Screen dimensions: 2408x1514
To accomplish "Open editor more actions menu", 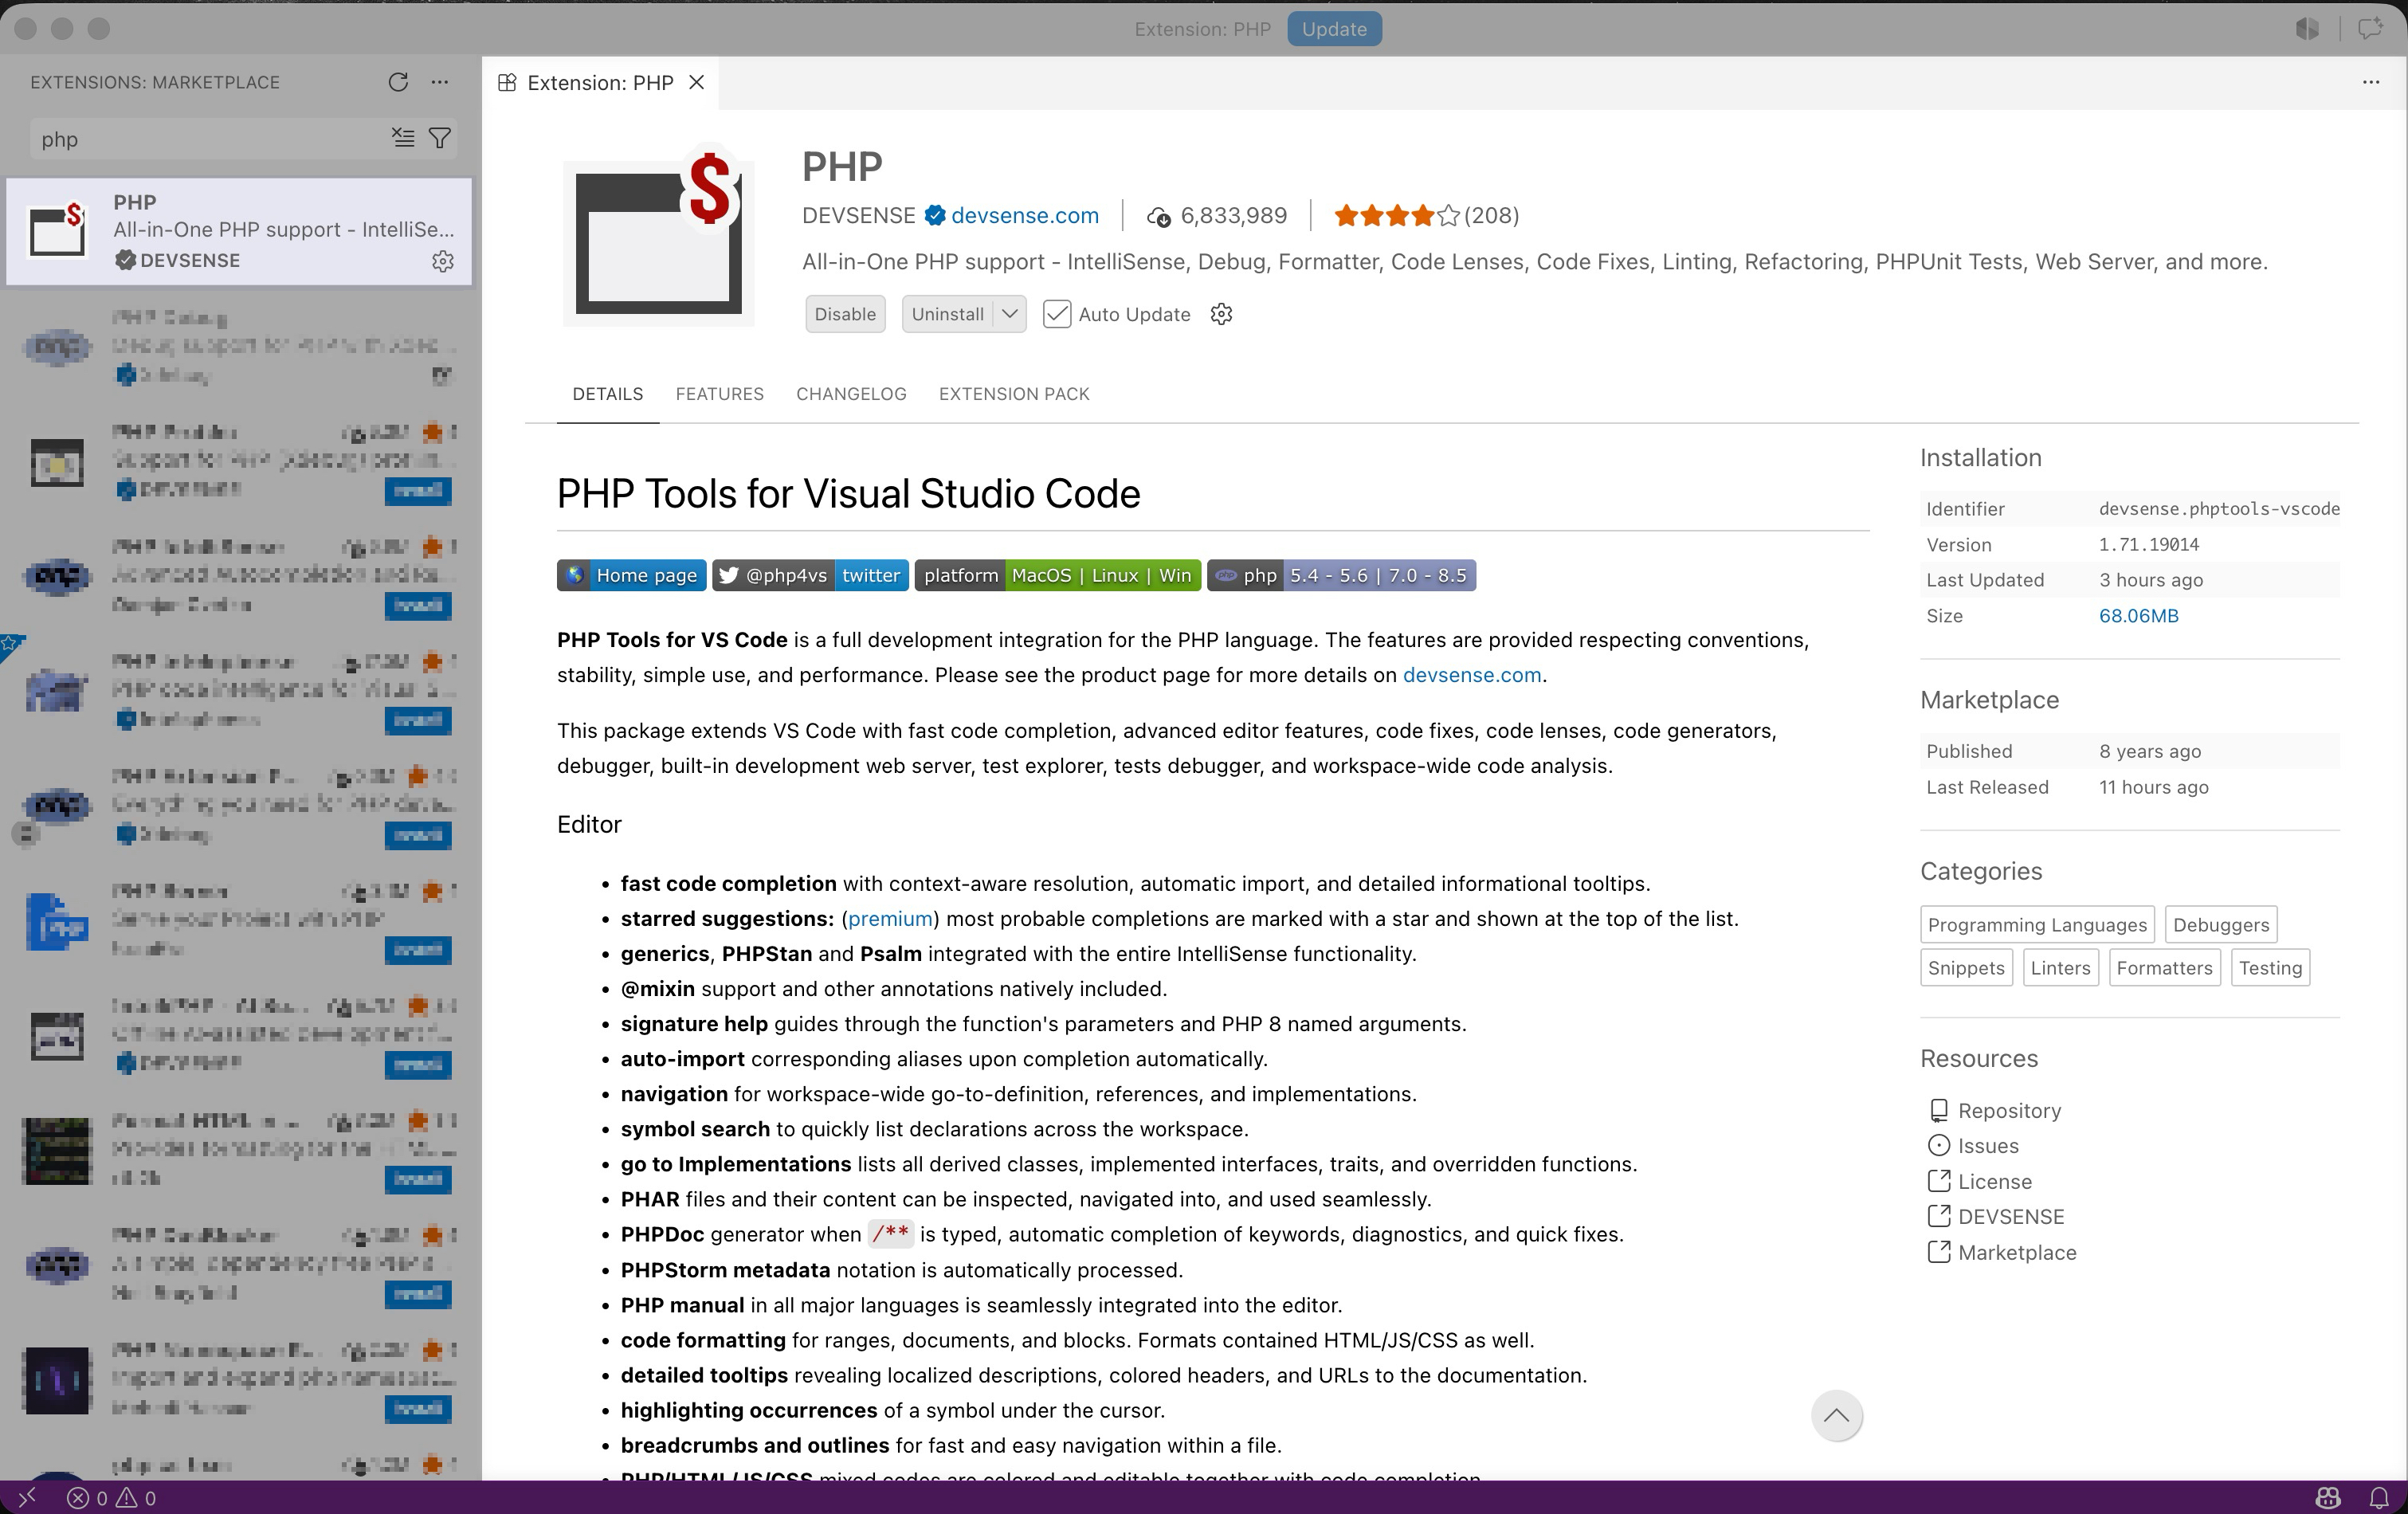I will tap(2371, 82).
